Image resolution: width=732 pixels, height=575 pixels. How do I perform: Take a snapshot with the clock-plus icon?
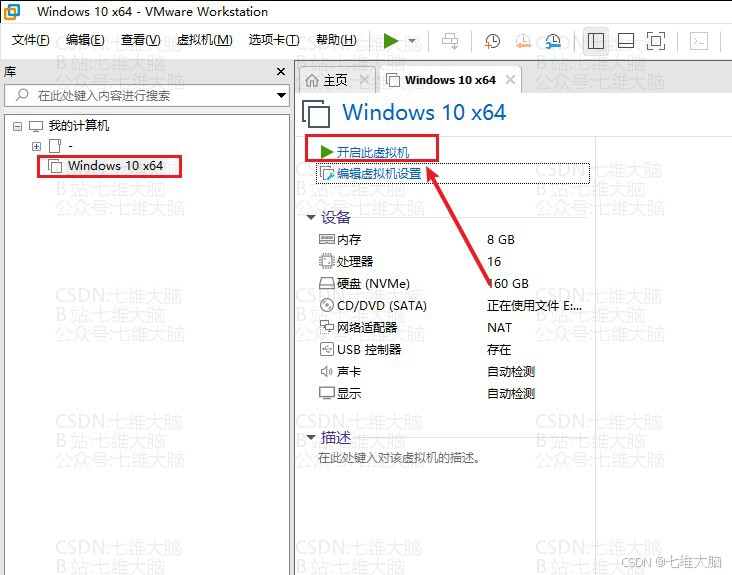click(x=492, y=41)
